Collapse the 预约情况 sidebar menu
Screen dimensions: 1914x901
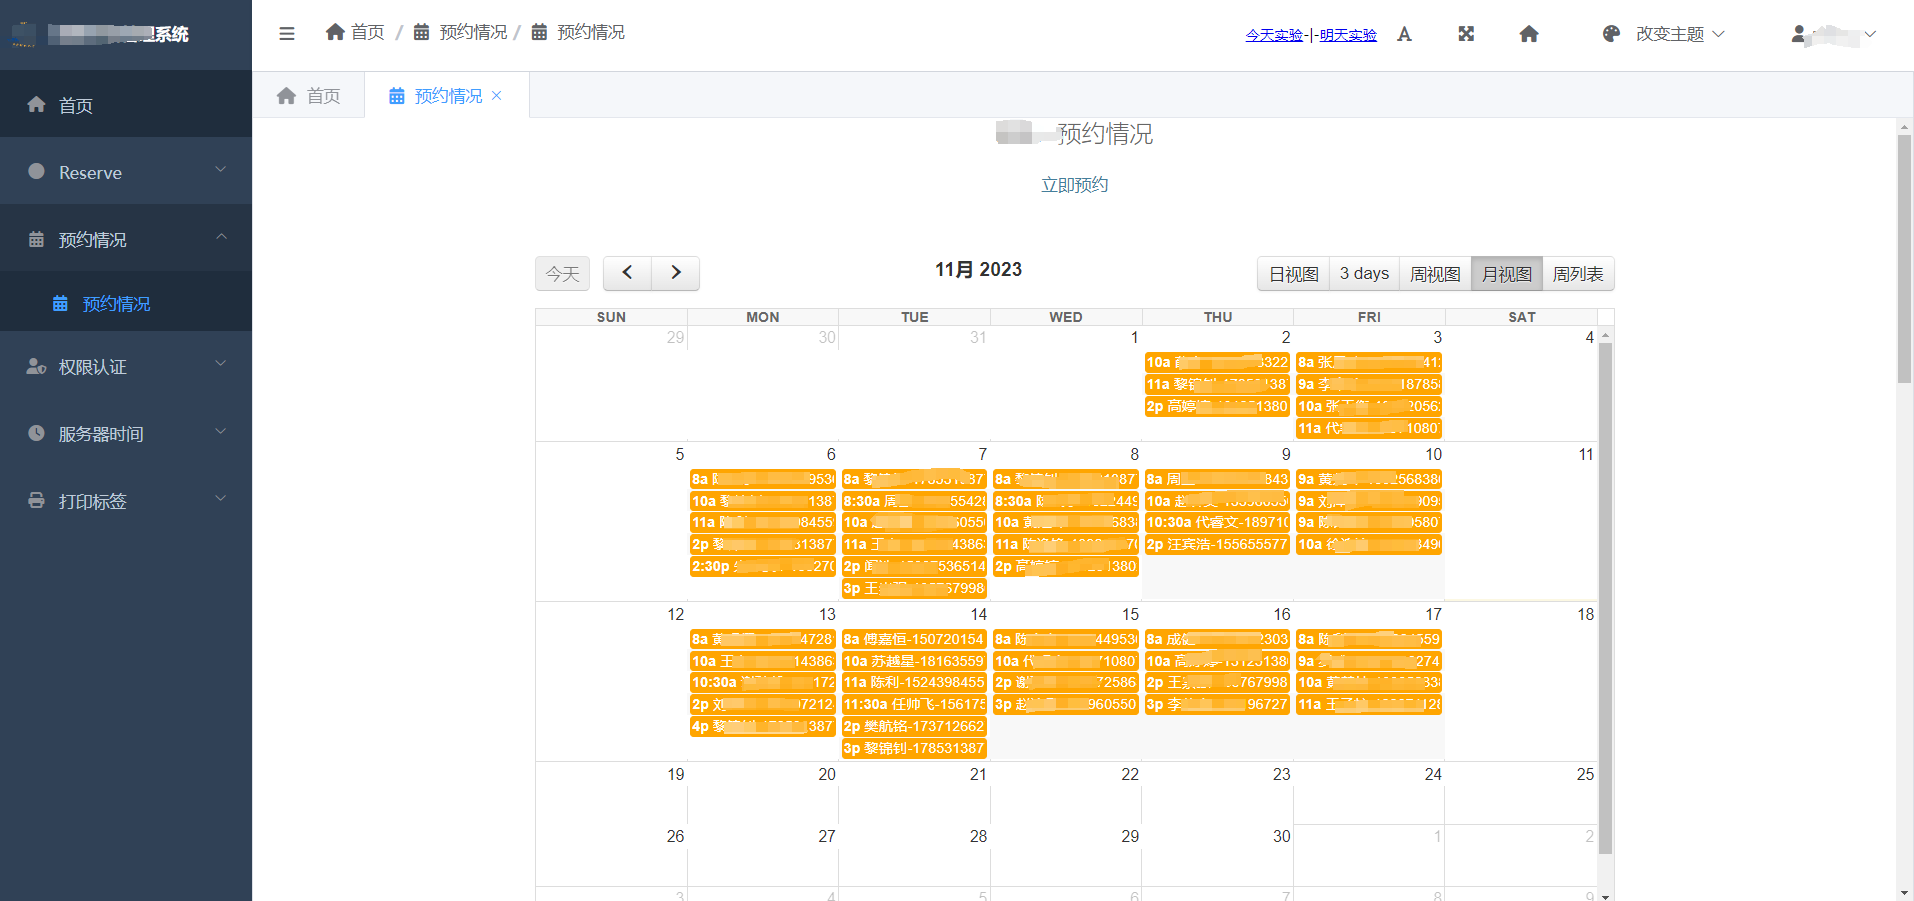pyautogui.click(x=221, y=237)
